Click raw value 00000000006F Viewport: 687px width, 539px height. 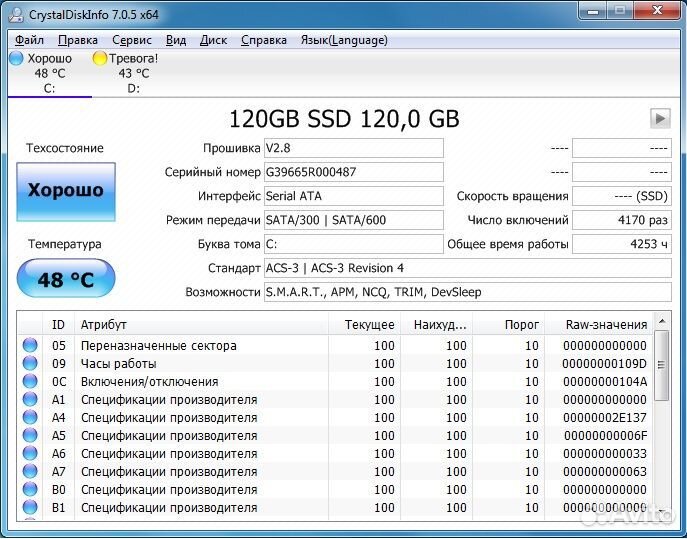point(606,436)
